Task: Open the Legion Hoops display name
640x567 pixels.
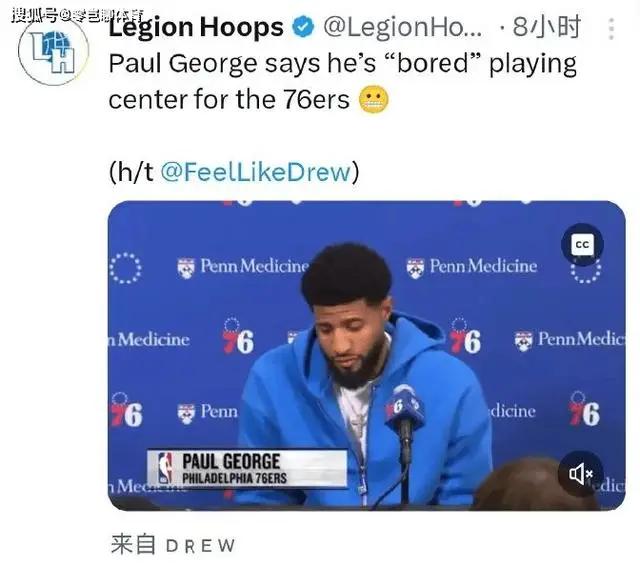Action: 196,27
